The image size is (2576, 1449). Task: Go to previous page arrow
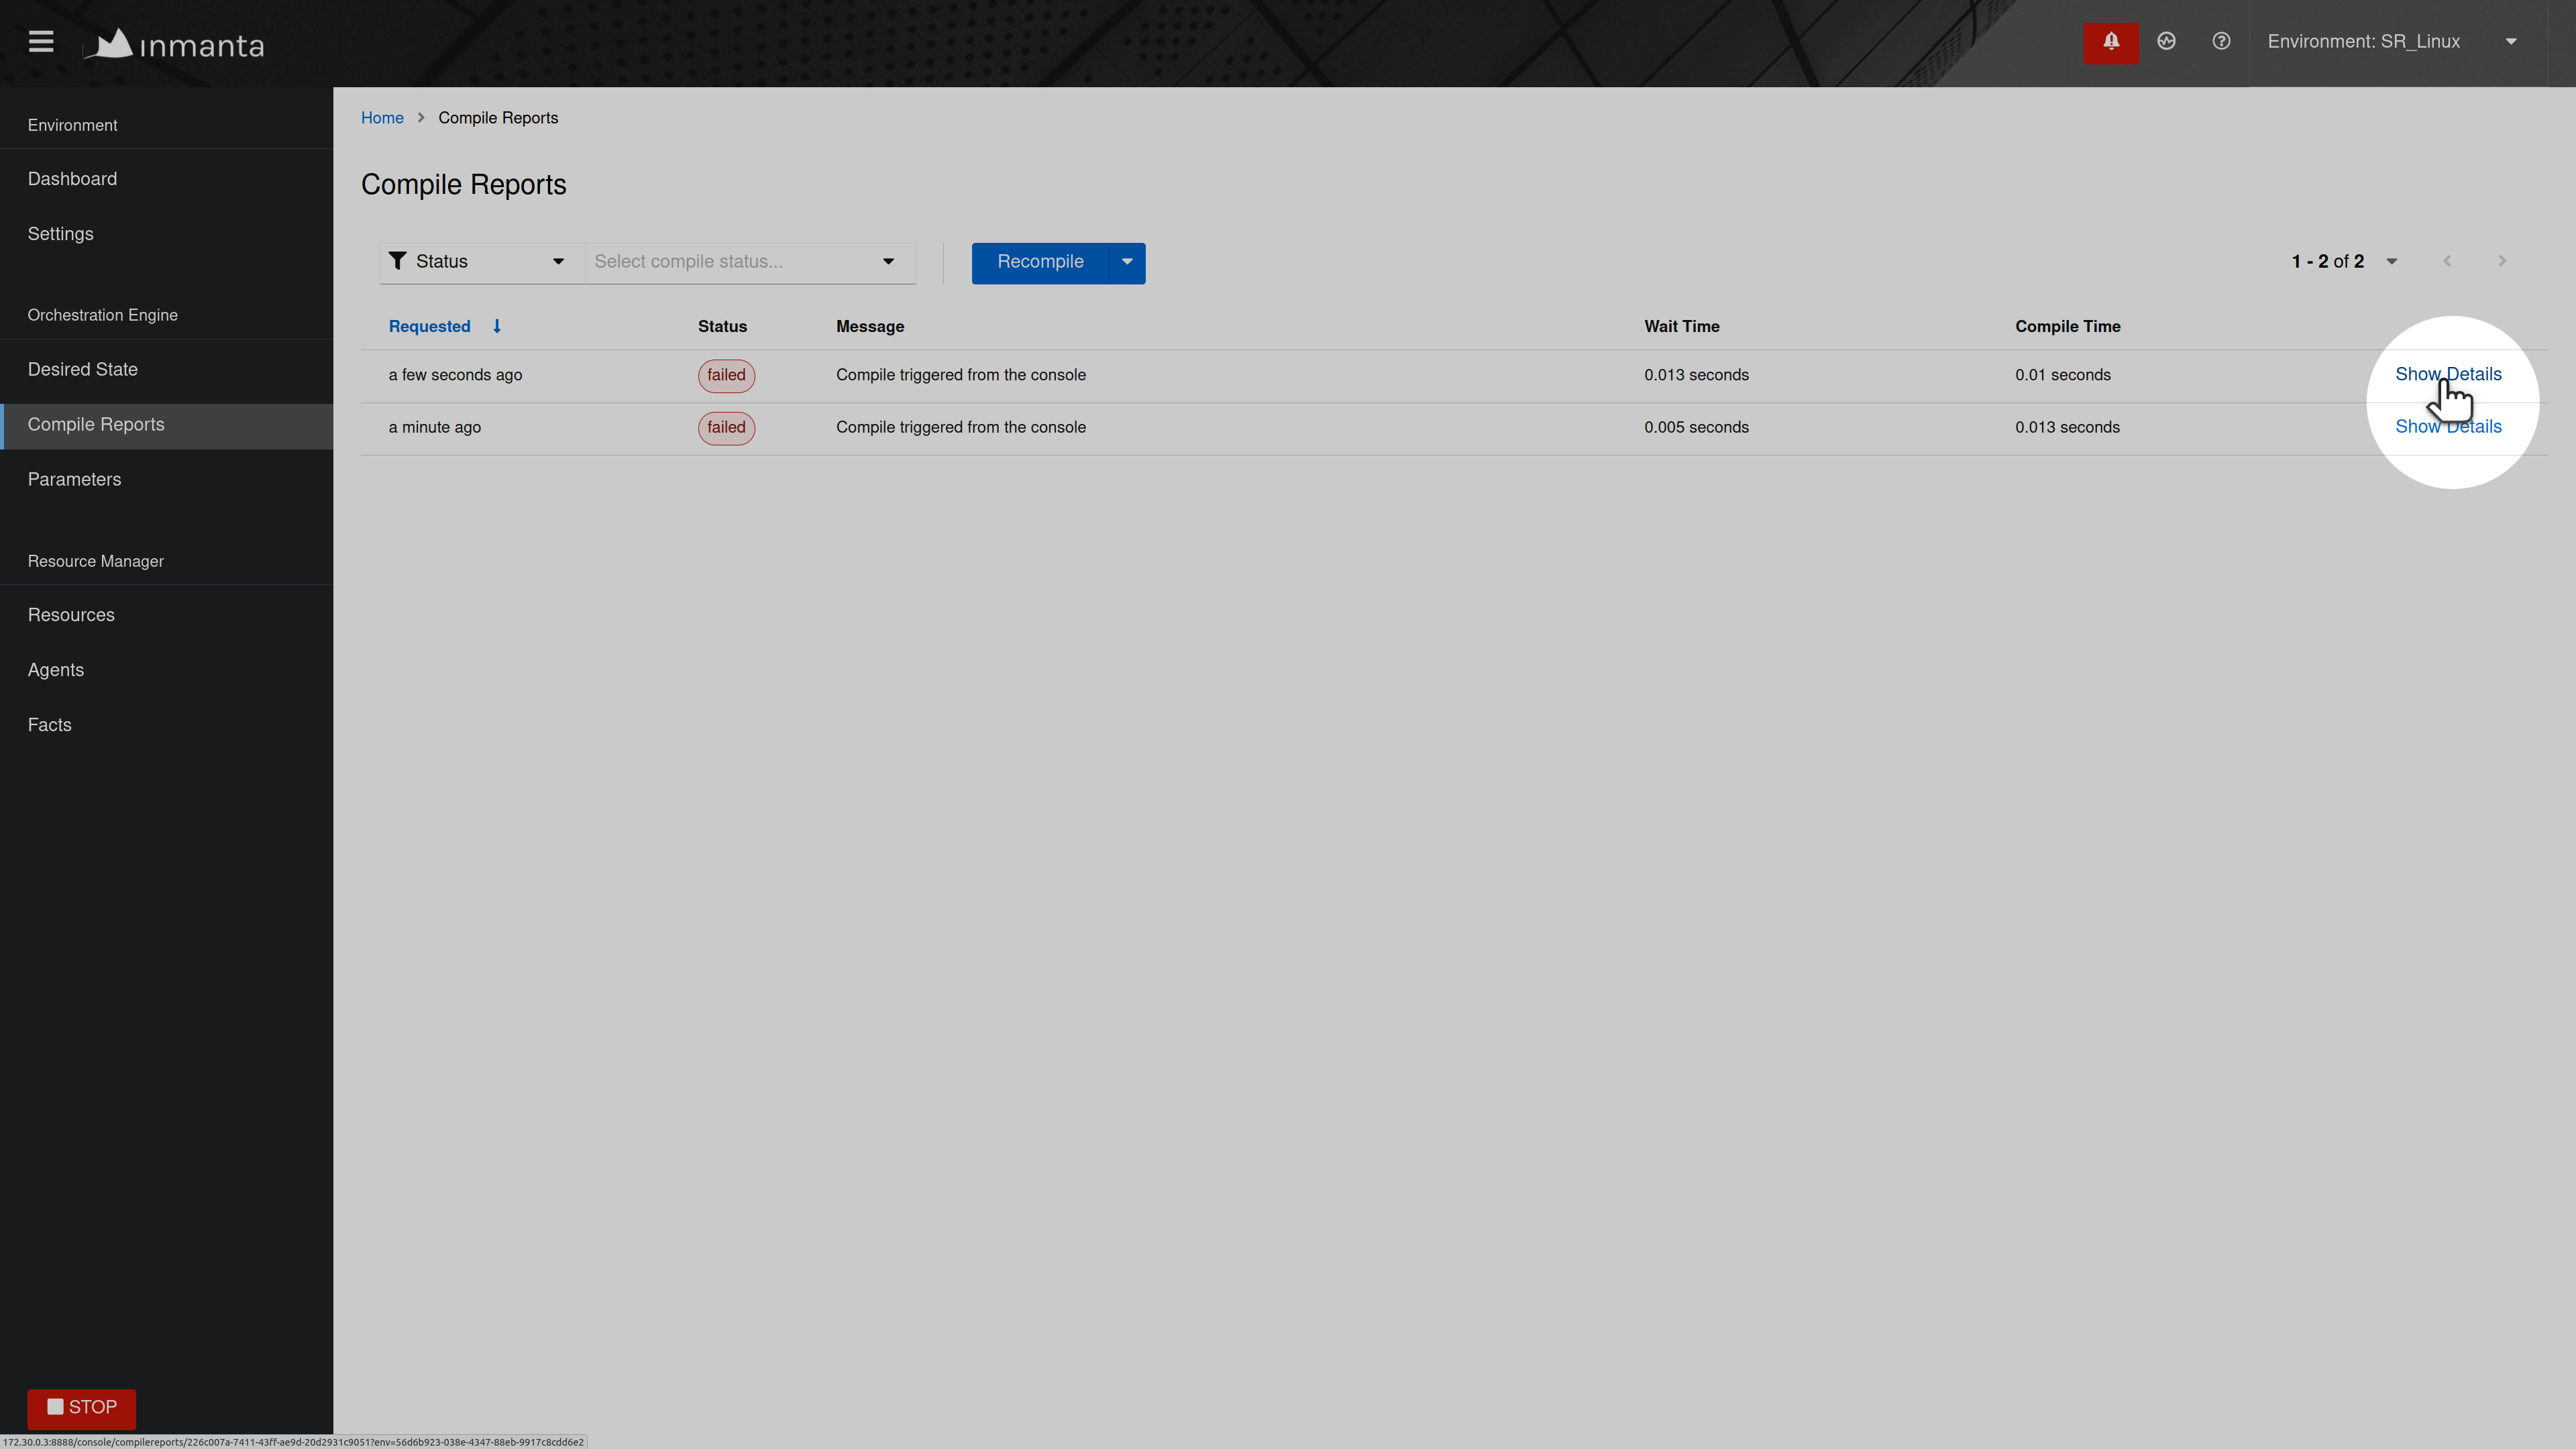[2447, 261]
